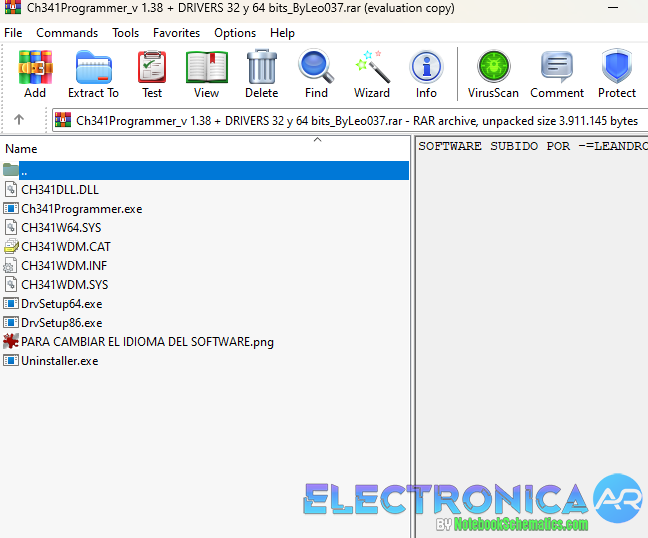Open the File menu
The width and height of the screenshot is (648, 538).
13,33
